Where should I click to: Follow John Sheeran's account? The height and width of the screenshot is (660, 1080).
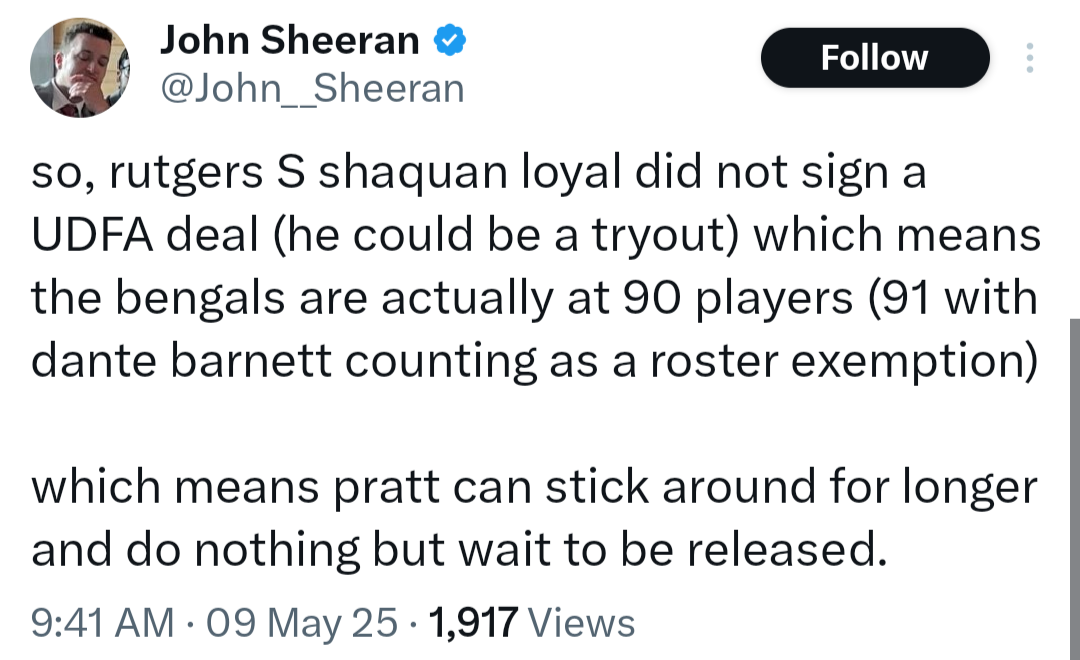tap(875, 58)
